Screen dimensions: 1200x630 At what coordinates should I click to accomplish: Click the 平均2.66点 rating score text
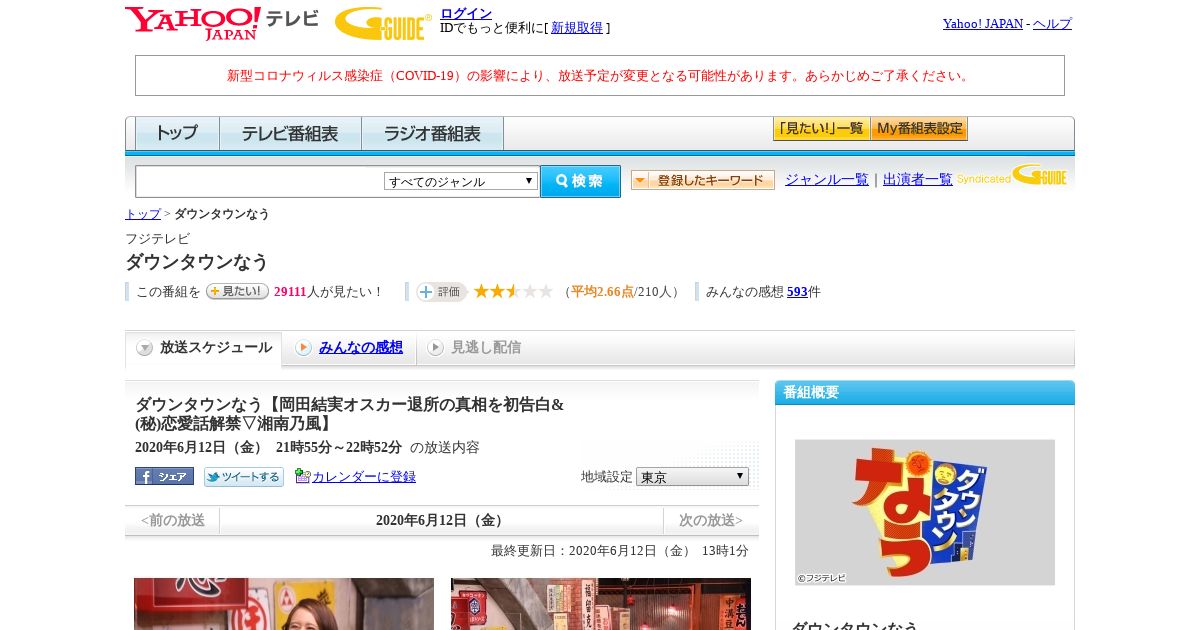tap(602, 292)
